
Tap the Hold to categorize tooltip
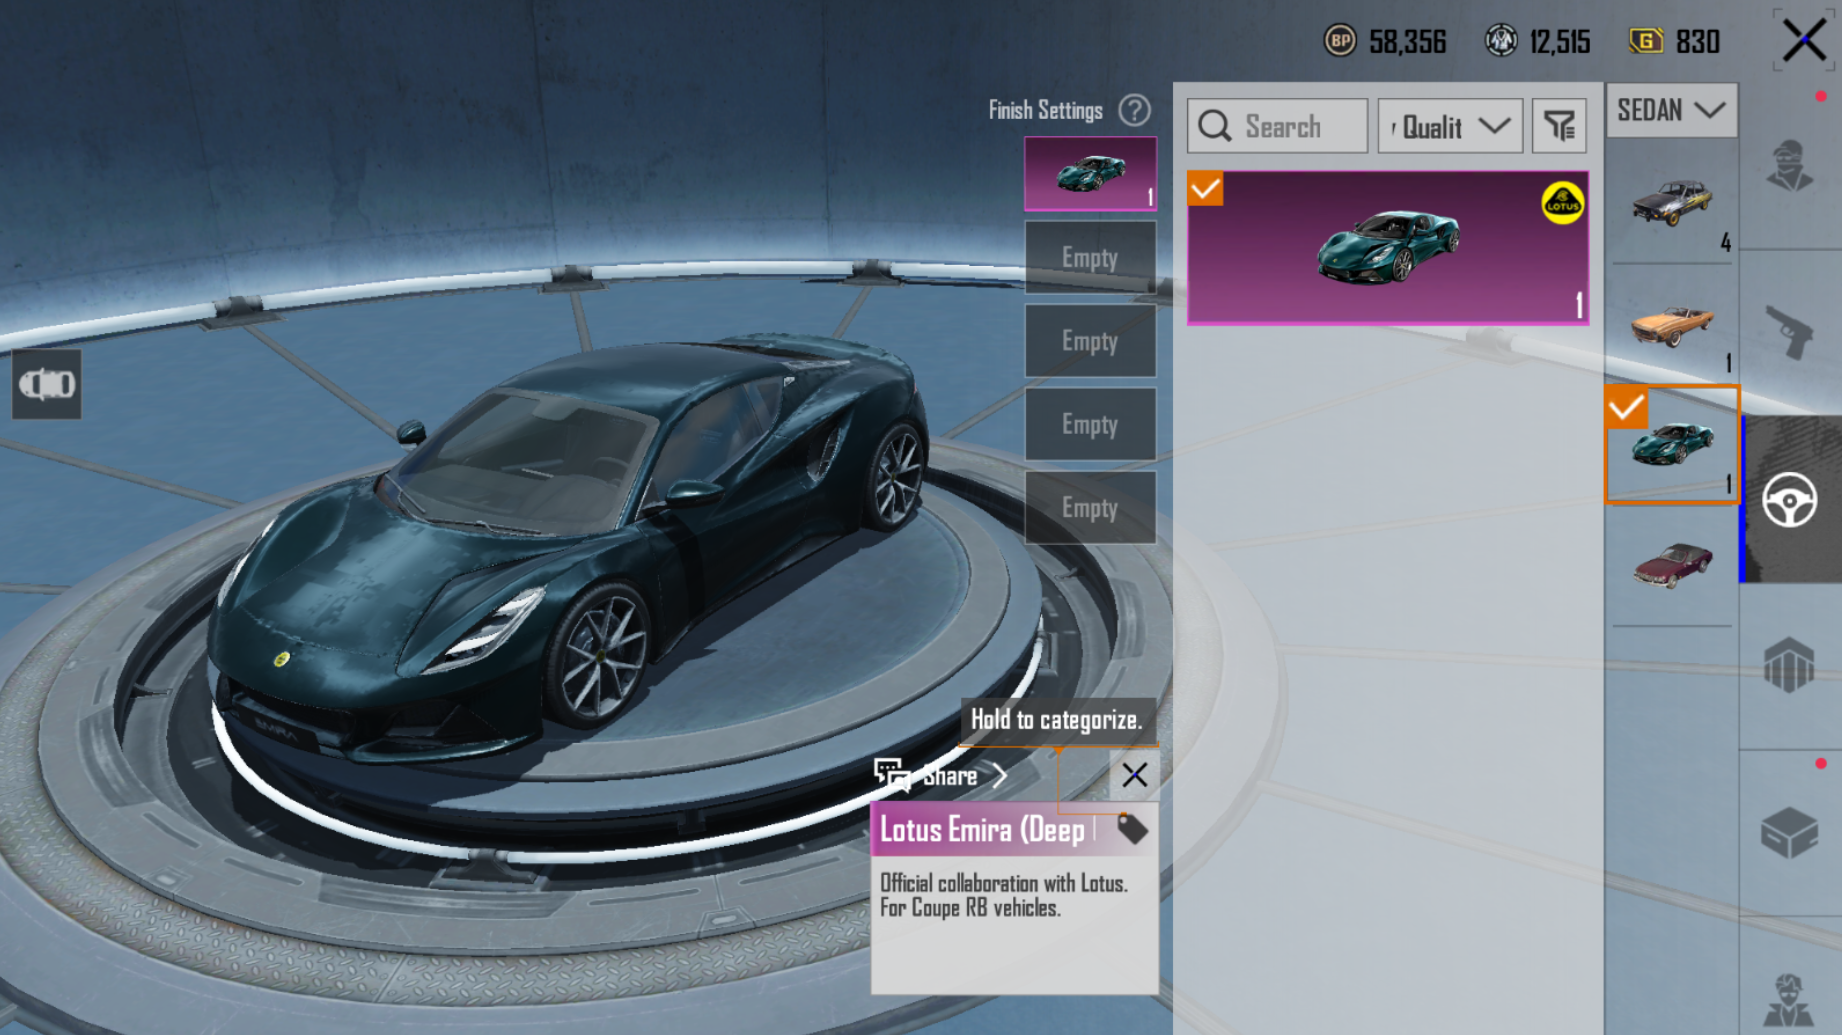(1056, 720)
